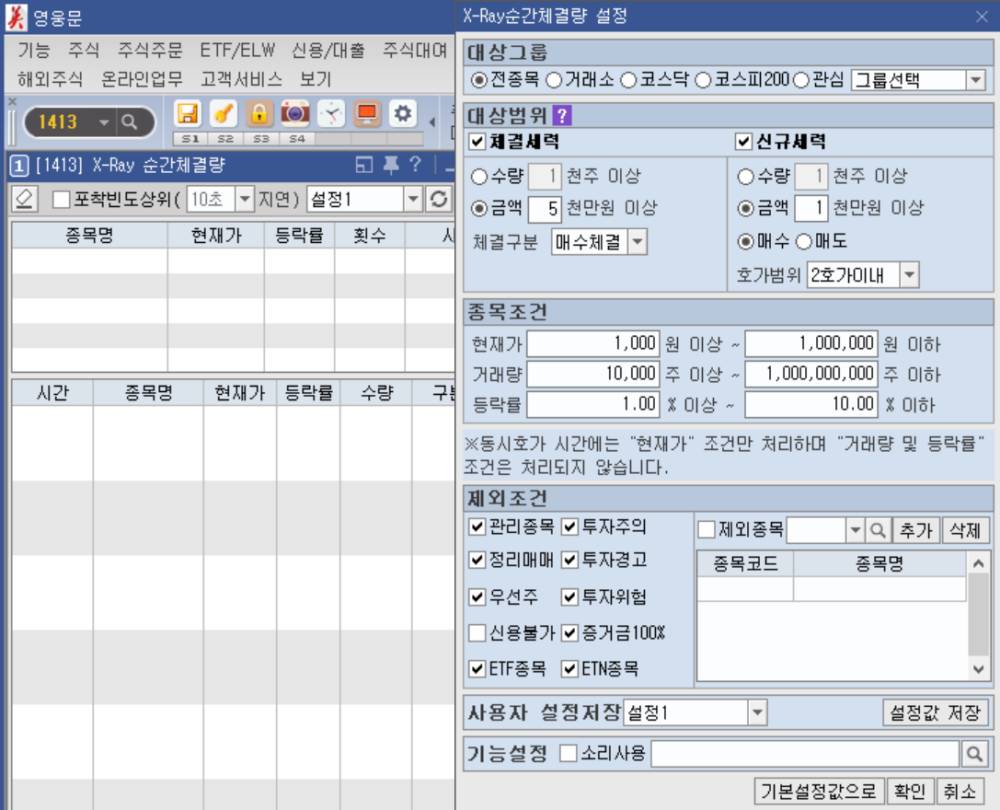Click the clock icon in the toolbar
Viewport: 1000px width, 810px height.
pyautogui.click(x=331, y=113)
